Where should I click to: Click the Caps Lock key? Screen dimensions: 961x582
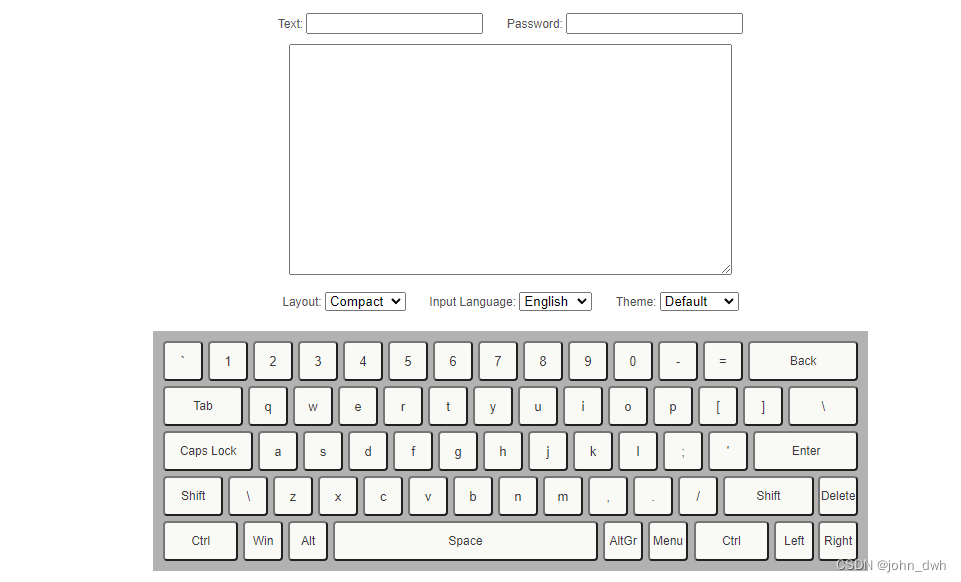point(207,451)
